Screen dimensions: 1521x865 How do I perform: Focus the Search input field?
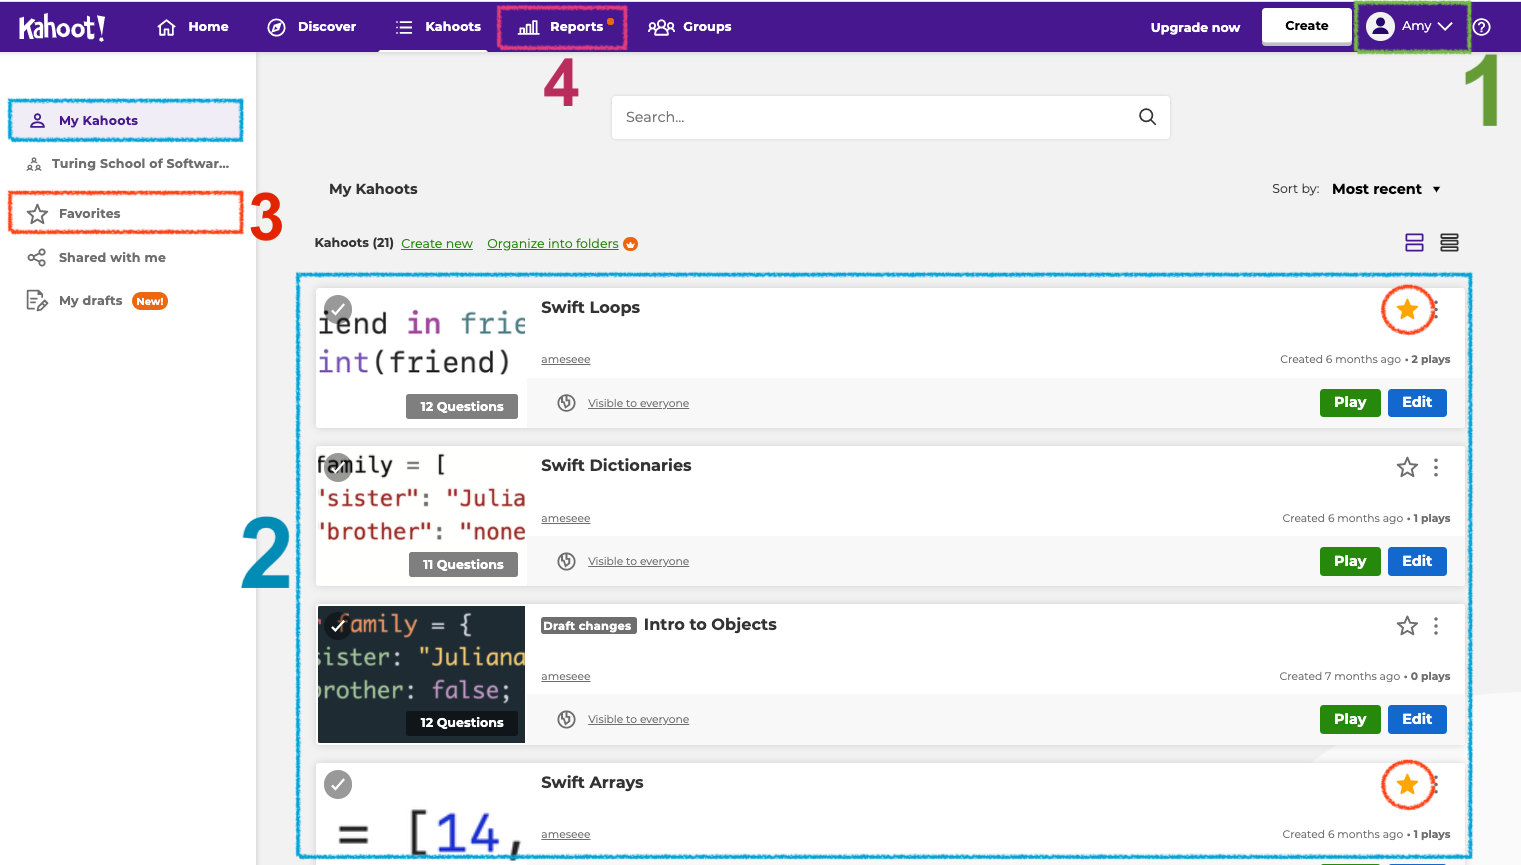pos(890,117)
